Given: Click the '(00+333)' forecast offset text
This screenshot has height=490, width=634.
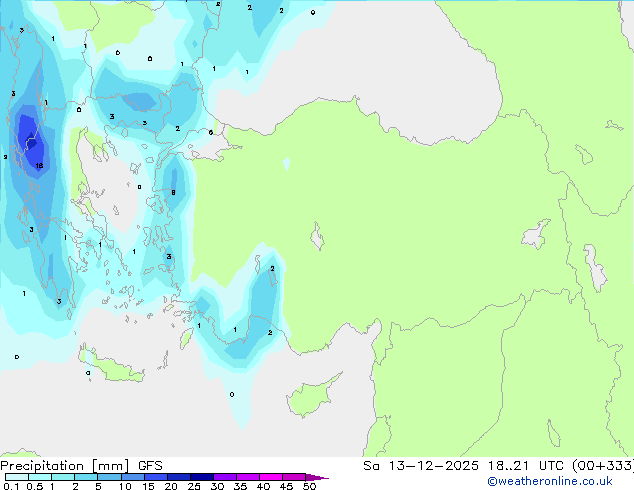Looking at the screenshot, I should (603, 466).
